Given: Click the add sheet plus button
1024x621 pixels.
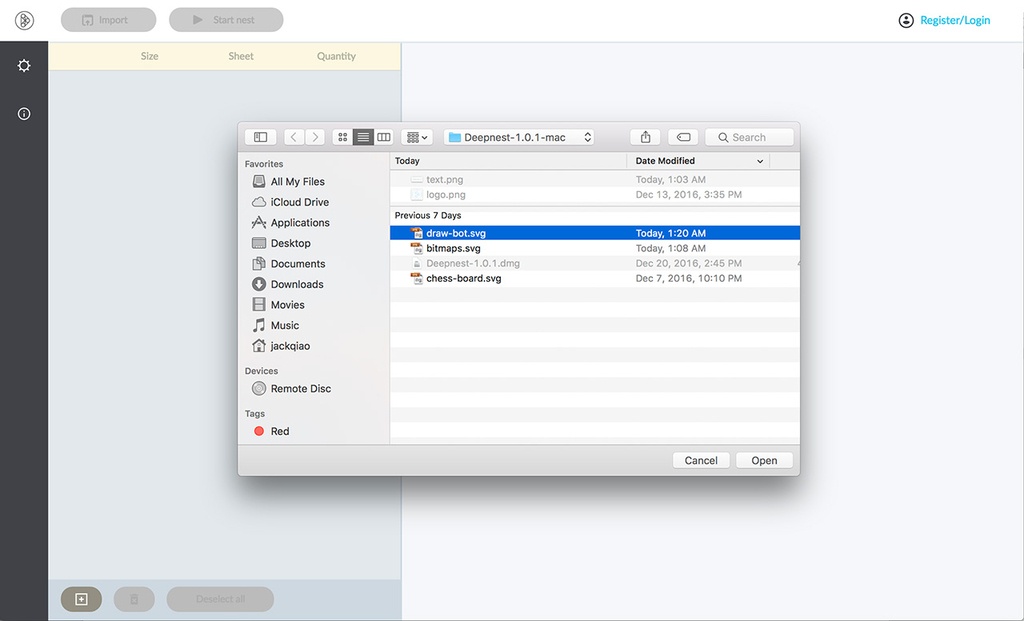Looking at the screenshot, I should (x=82, y=599).
